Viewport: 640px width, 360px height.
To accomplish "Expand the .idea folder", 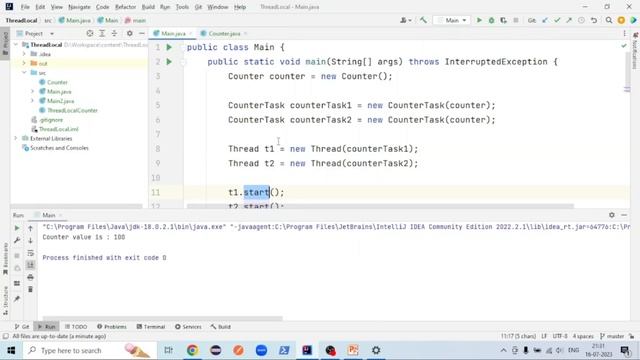I will (24, 54).
